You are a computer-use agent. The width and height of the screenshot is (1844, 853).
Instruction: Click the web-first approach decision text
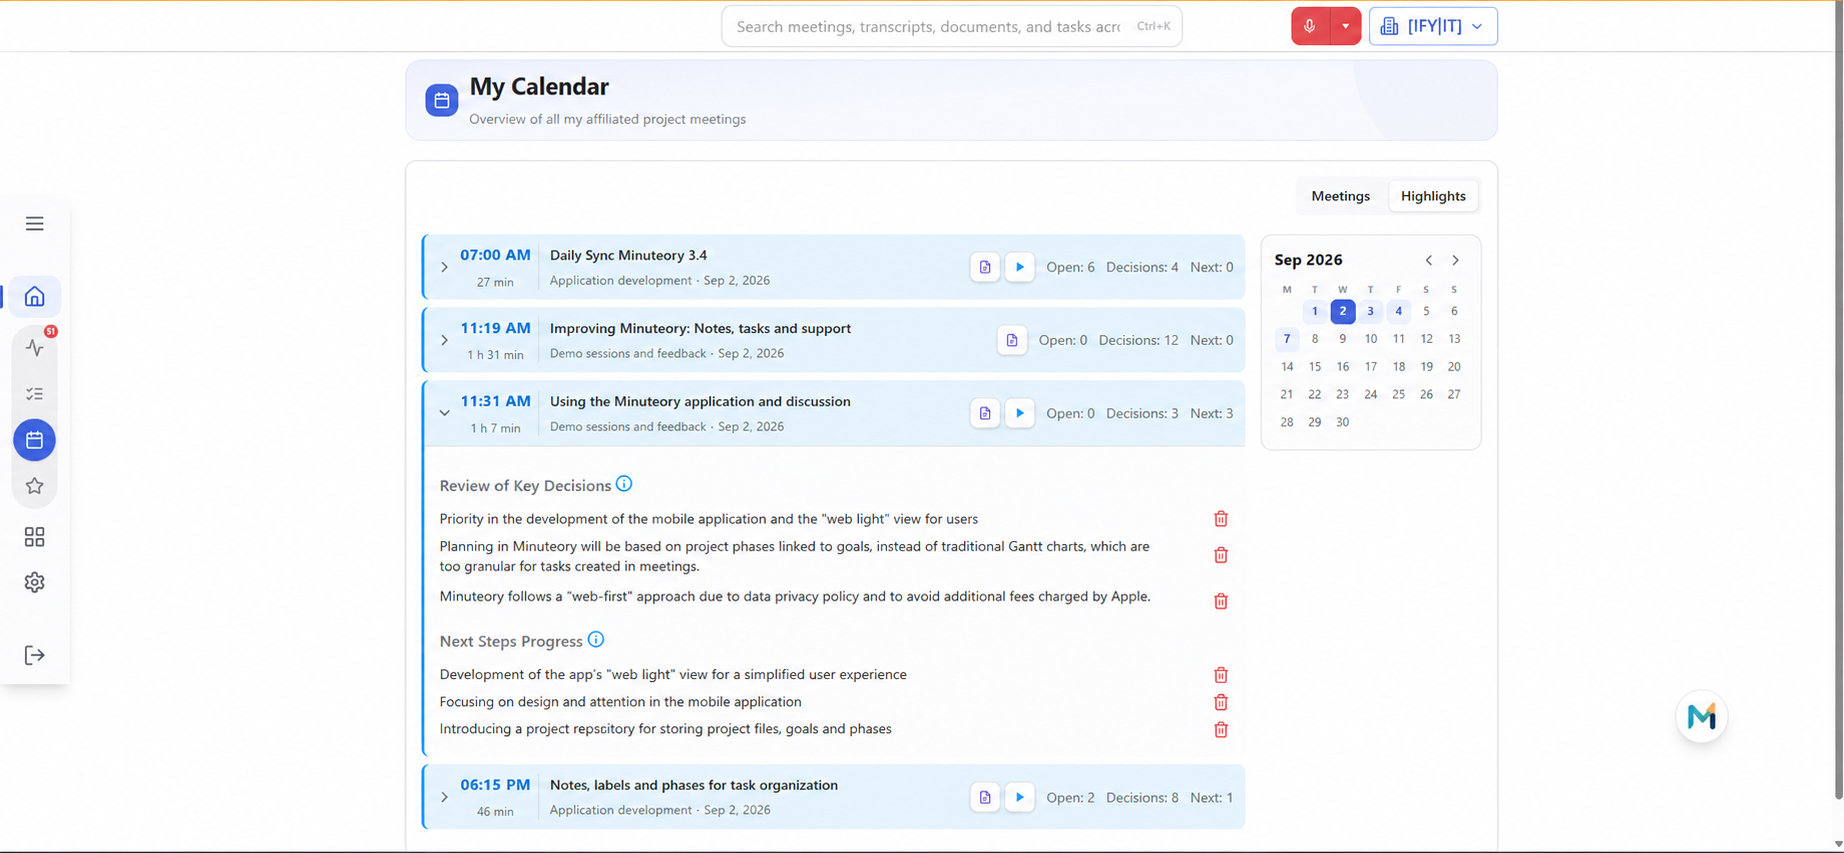(x=795, y=596)
